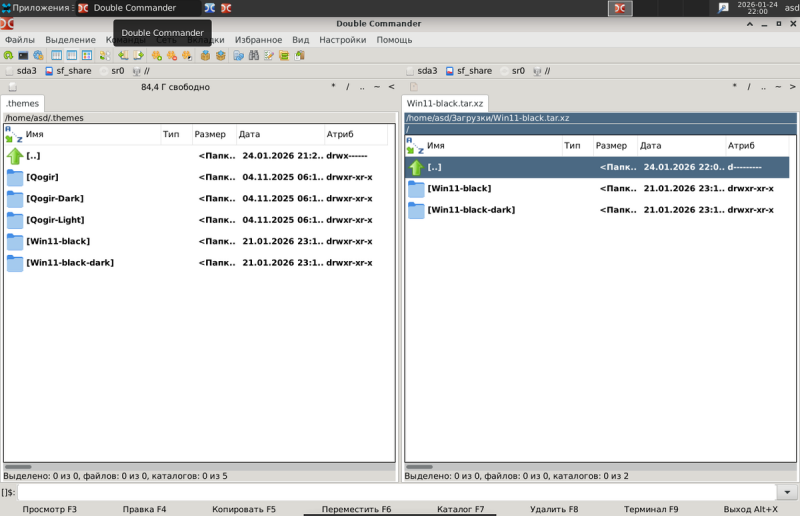The image size is (800, 516).
Task: Click the network // button in right panel
Action: point(542,71)
